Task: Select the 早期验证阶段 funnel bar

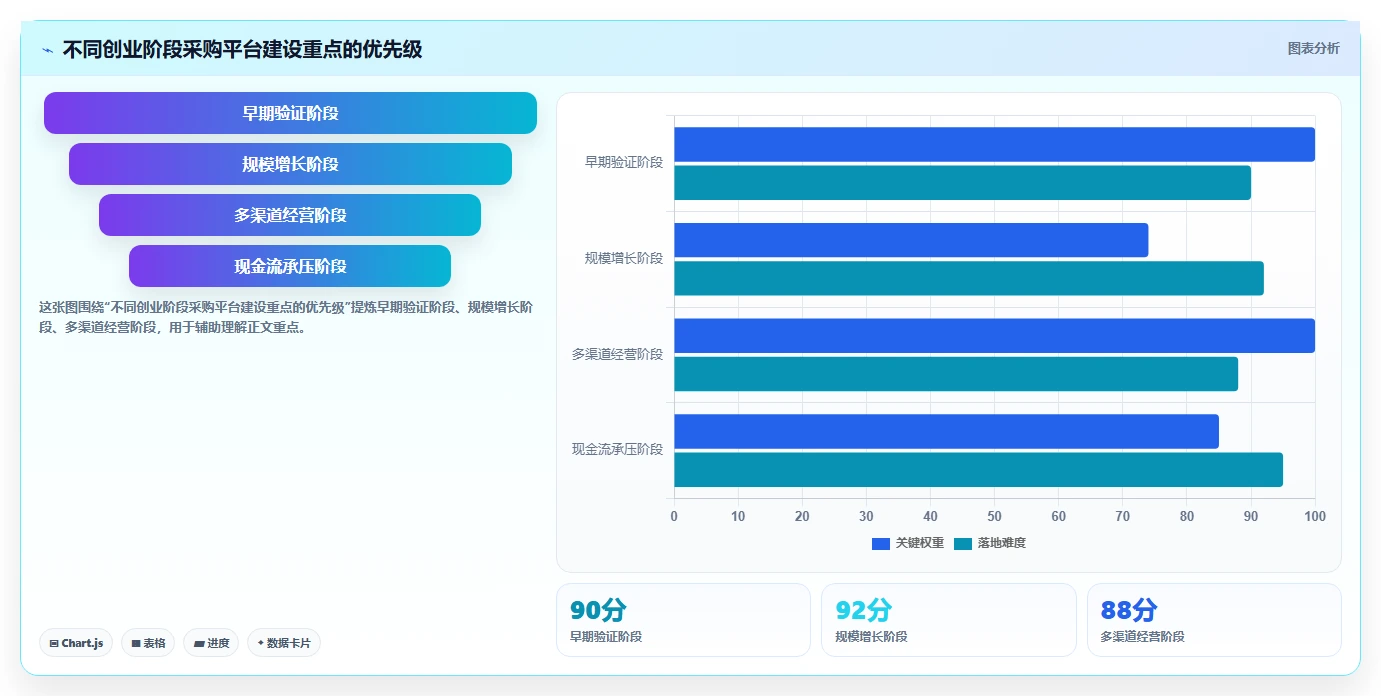Action: coord(290,113)
